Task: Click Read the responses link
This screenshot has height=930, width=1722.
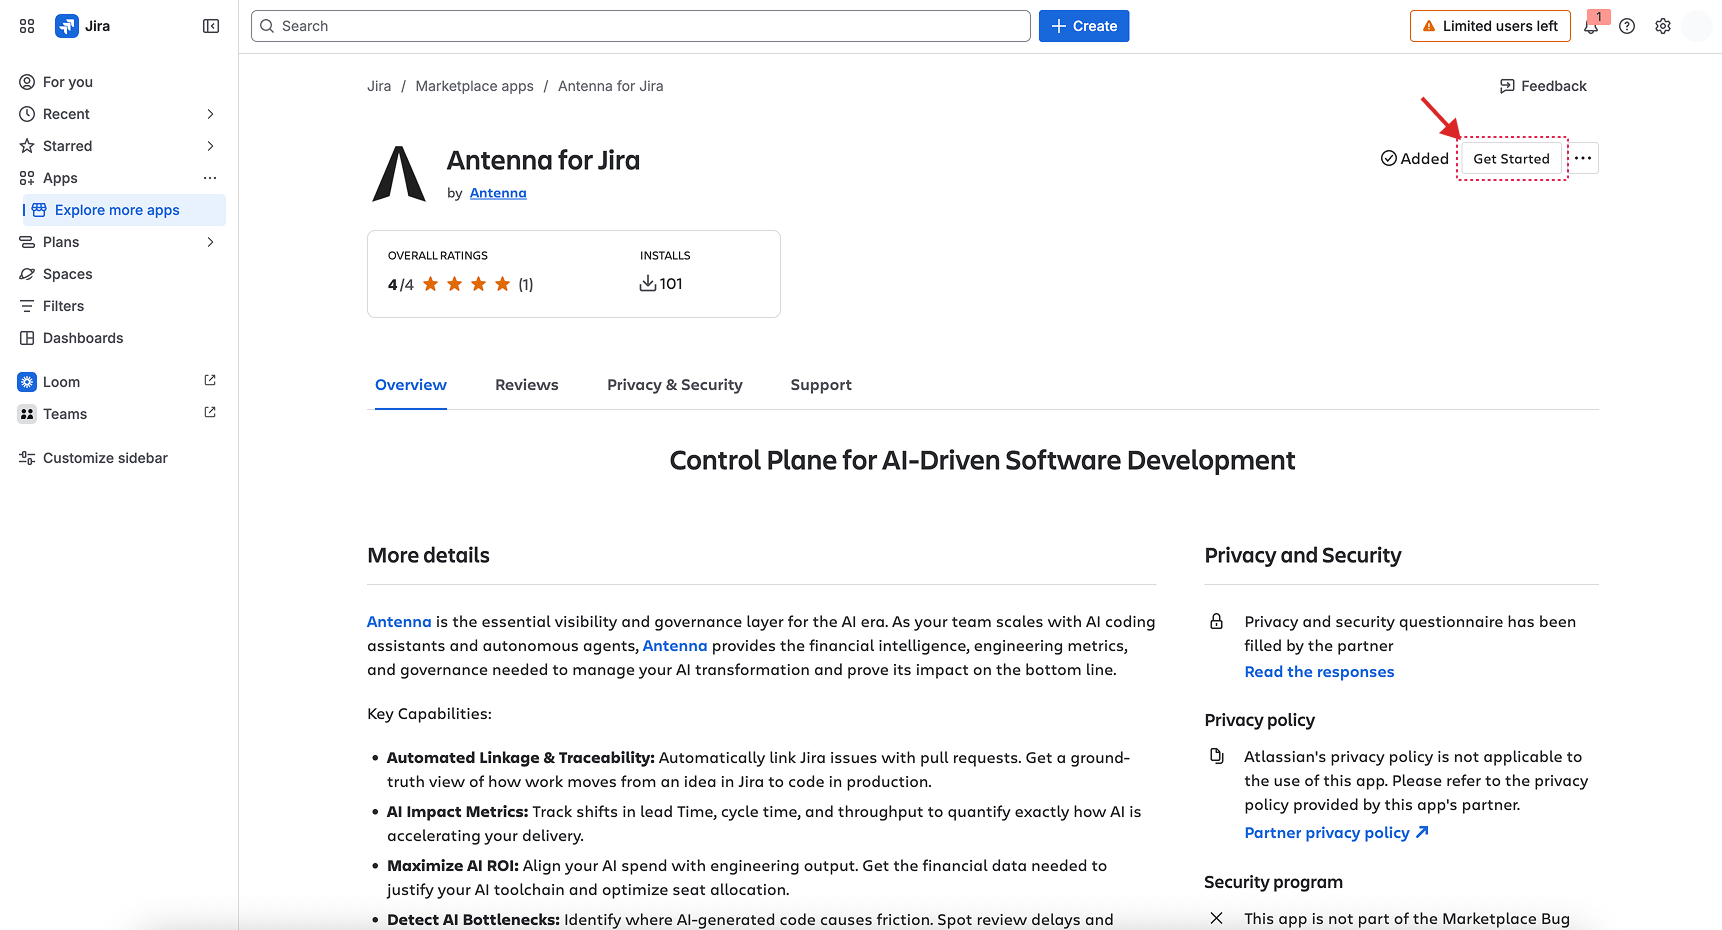Action: click(x=1319, y=672)
